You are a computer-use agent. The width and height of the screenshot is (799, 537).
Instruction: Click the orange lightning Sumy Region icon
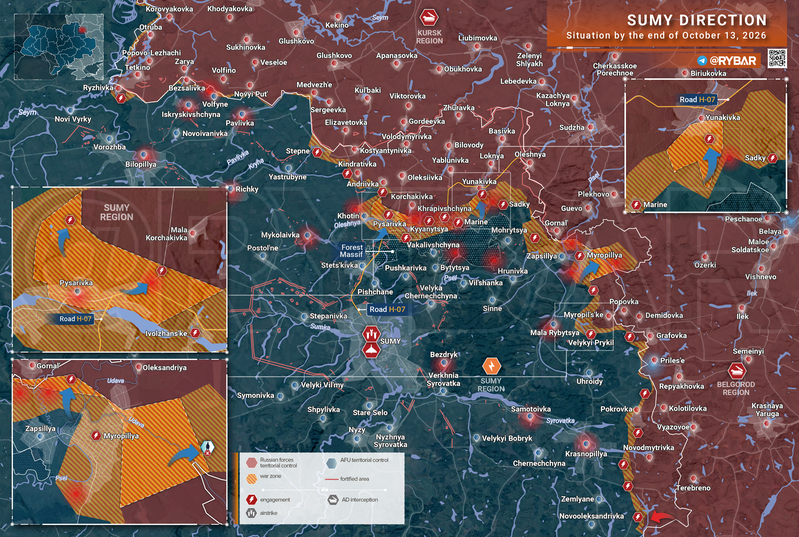coord(491,365)
